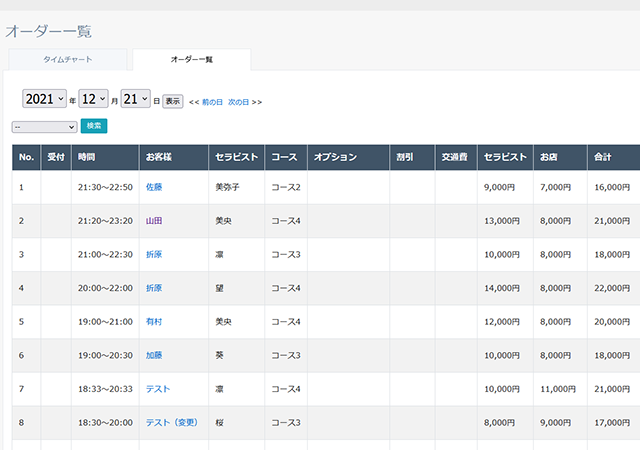Viewport: 640px width, 450px height.
Task: Select time cell 18:33～20:33
Action: point(105,389)
